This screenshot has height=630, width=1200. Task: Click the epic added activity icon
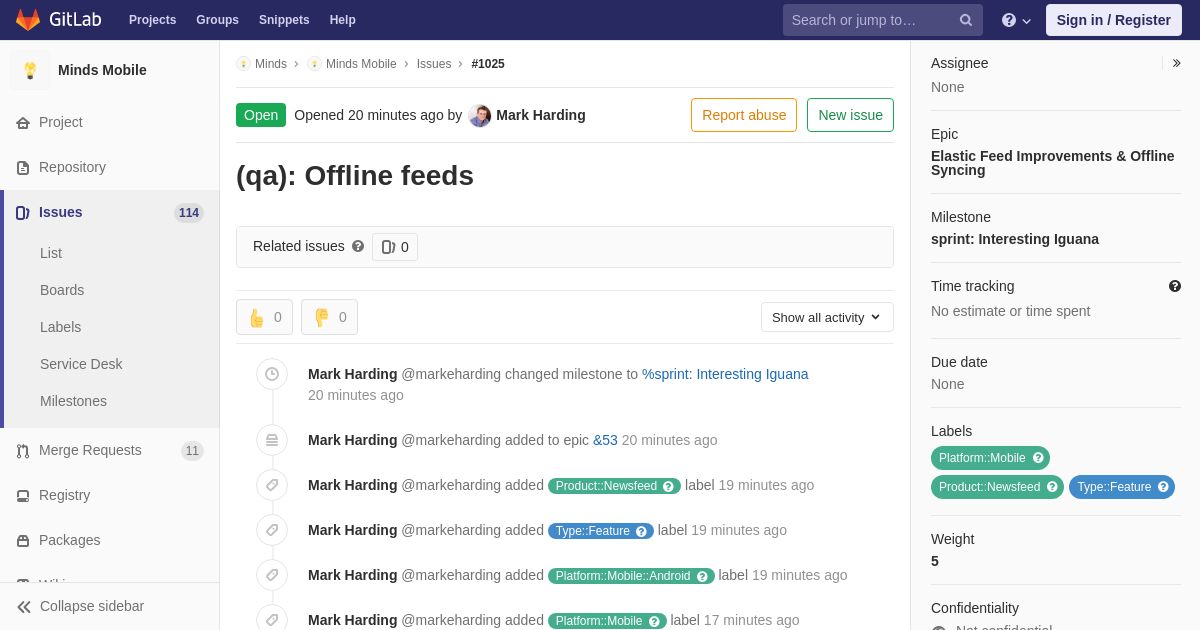[x=272, y=440]
